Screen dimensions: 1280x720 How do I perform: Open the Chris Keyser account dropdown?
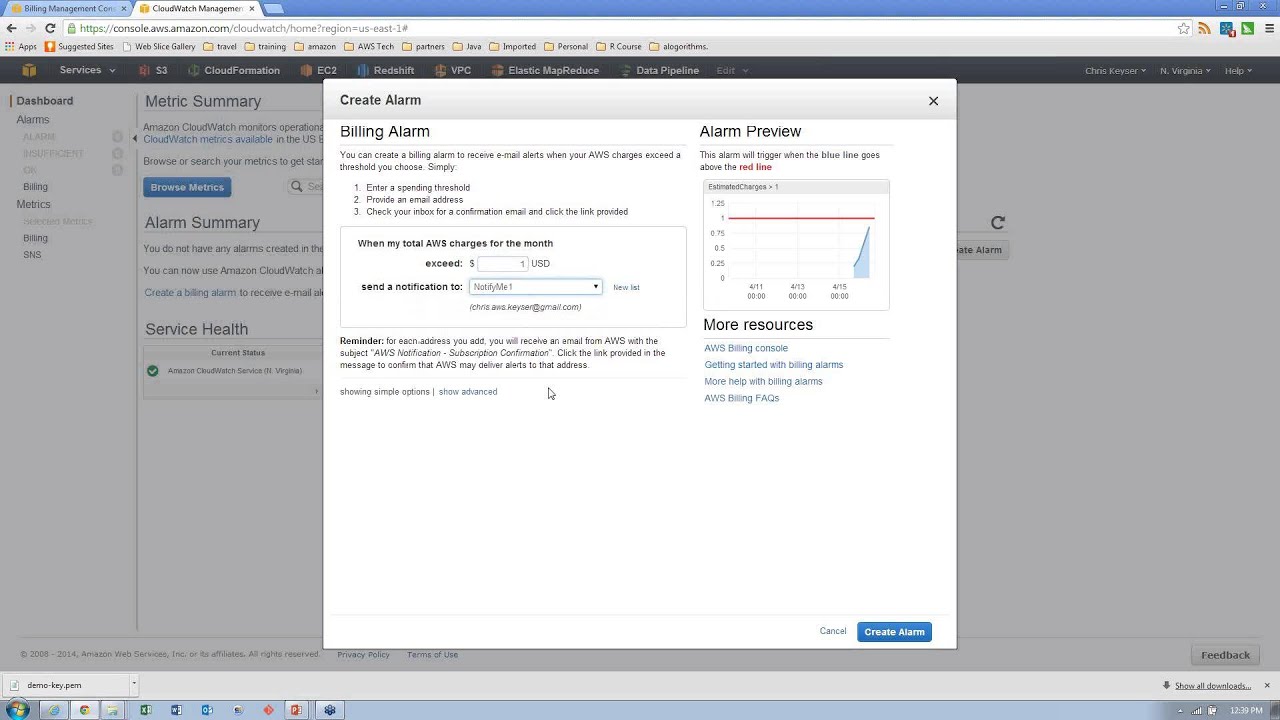(1115, 71)
